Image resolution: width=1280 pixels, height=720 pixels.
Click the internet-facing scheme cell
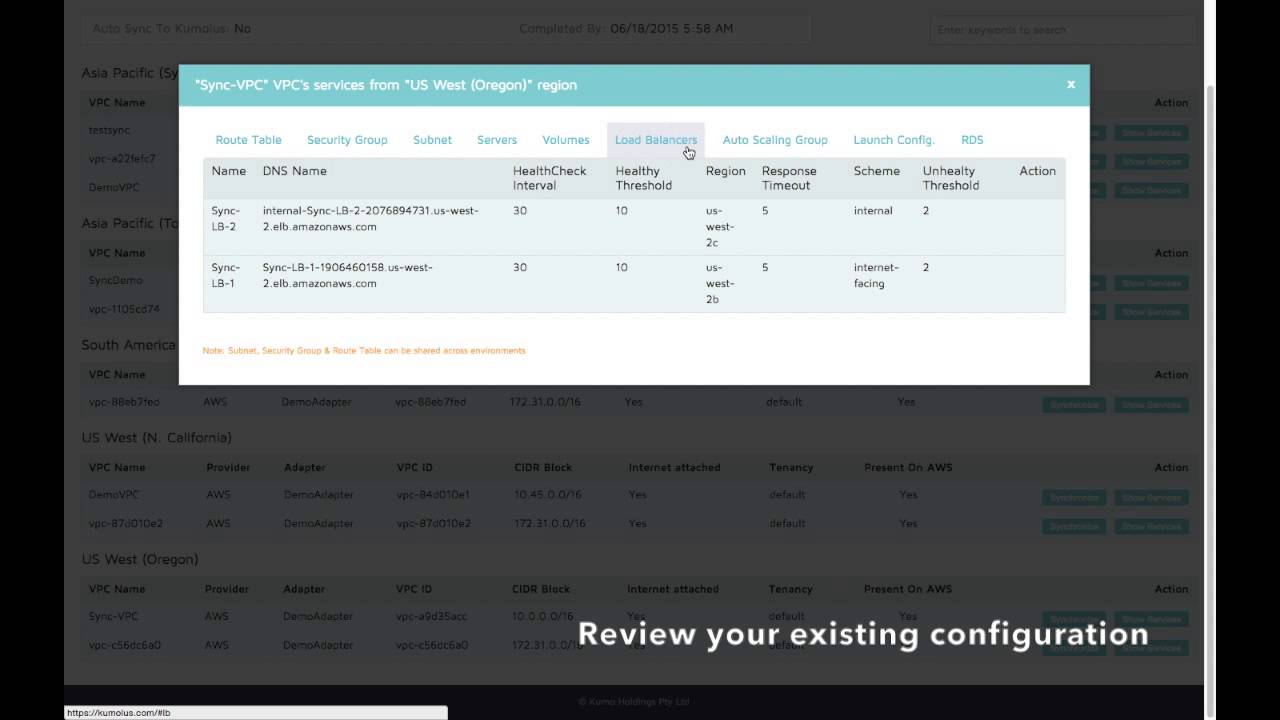pyautogui.click(x=876, y=275)
